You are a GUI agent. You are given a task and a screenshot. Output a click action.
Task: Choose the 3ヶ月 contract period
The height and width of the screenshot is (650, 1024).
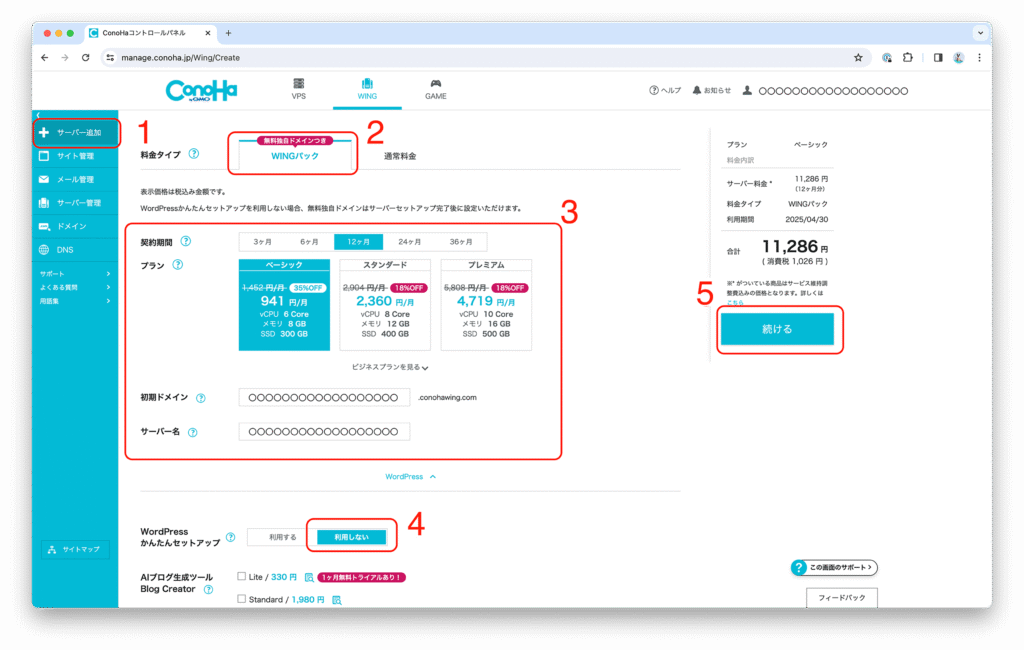pos(263,242)
